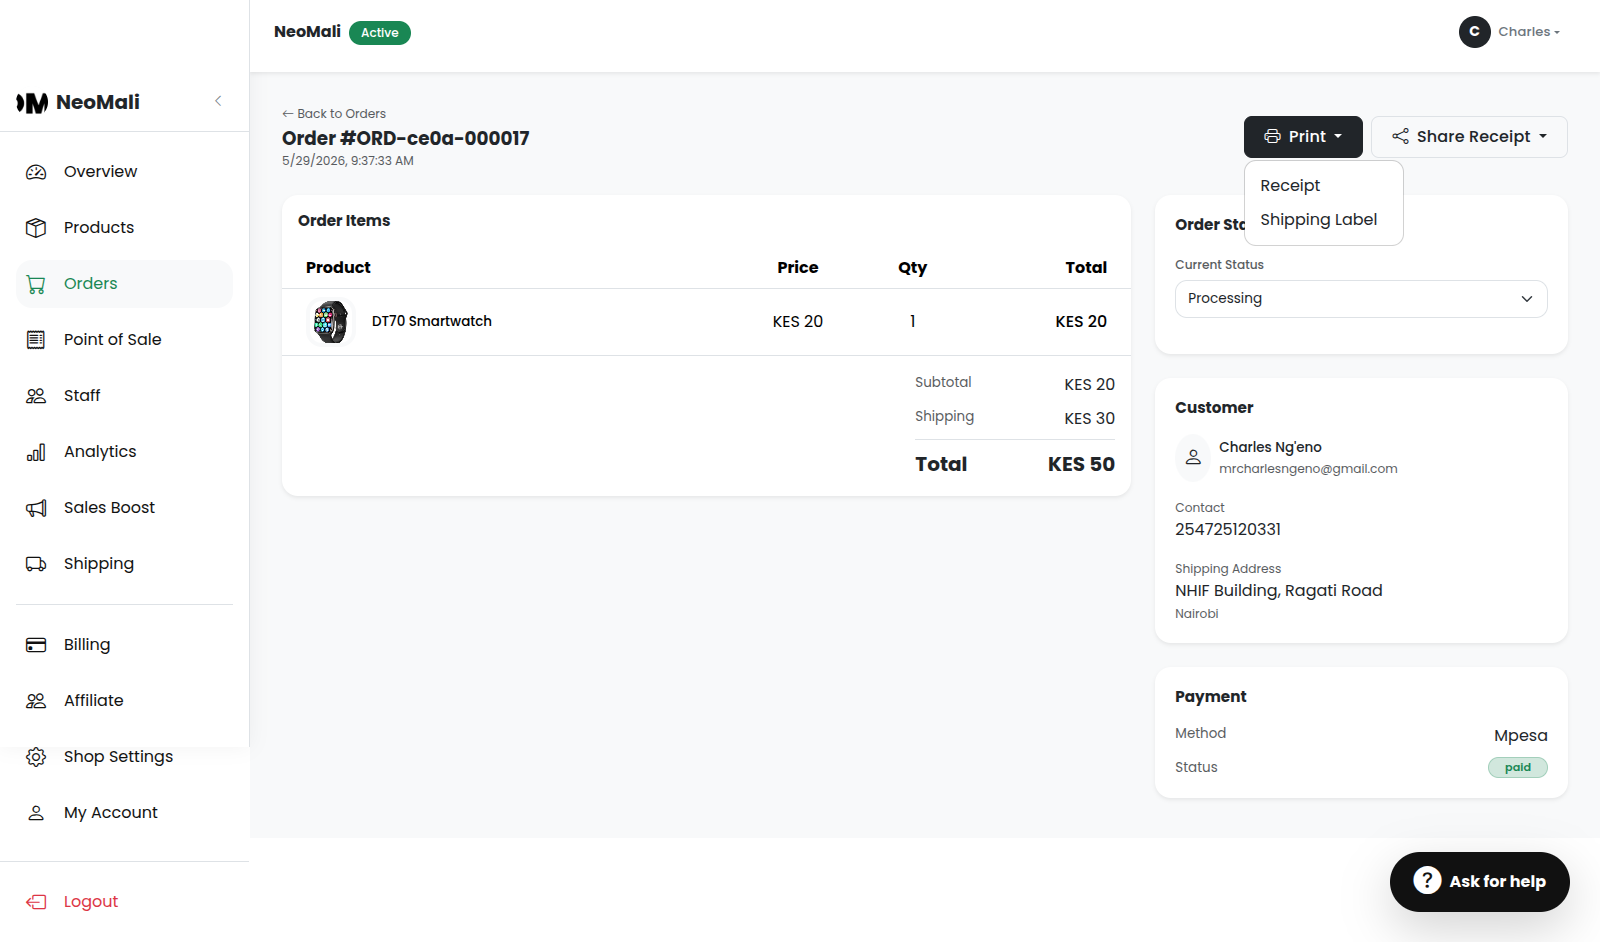Click the Shipping truck icon
The image size is (1600, 942).
point(36,564)
